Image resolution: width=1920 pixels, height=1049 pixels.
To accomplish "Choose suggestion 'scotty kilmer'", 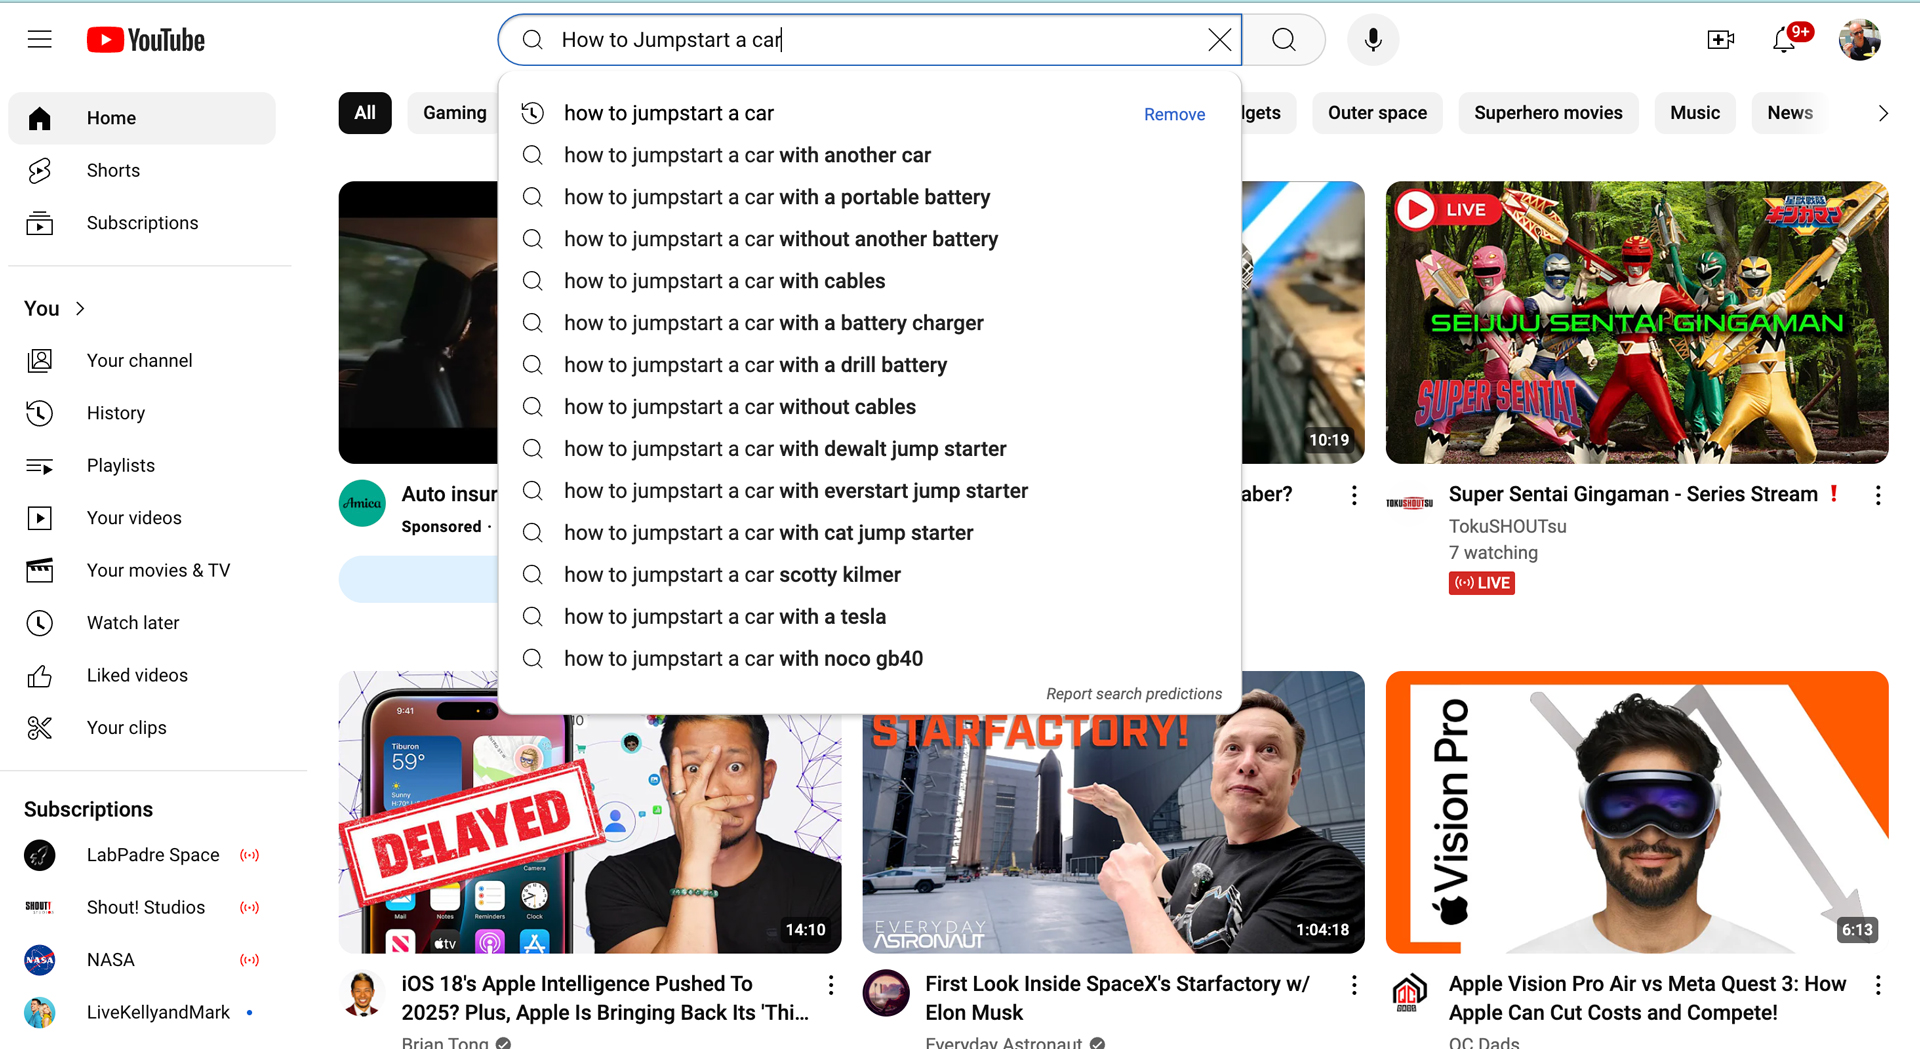I will 870,575.
